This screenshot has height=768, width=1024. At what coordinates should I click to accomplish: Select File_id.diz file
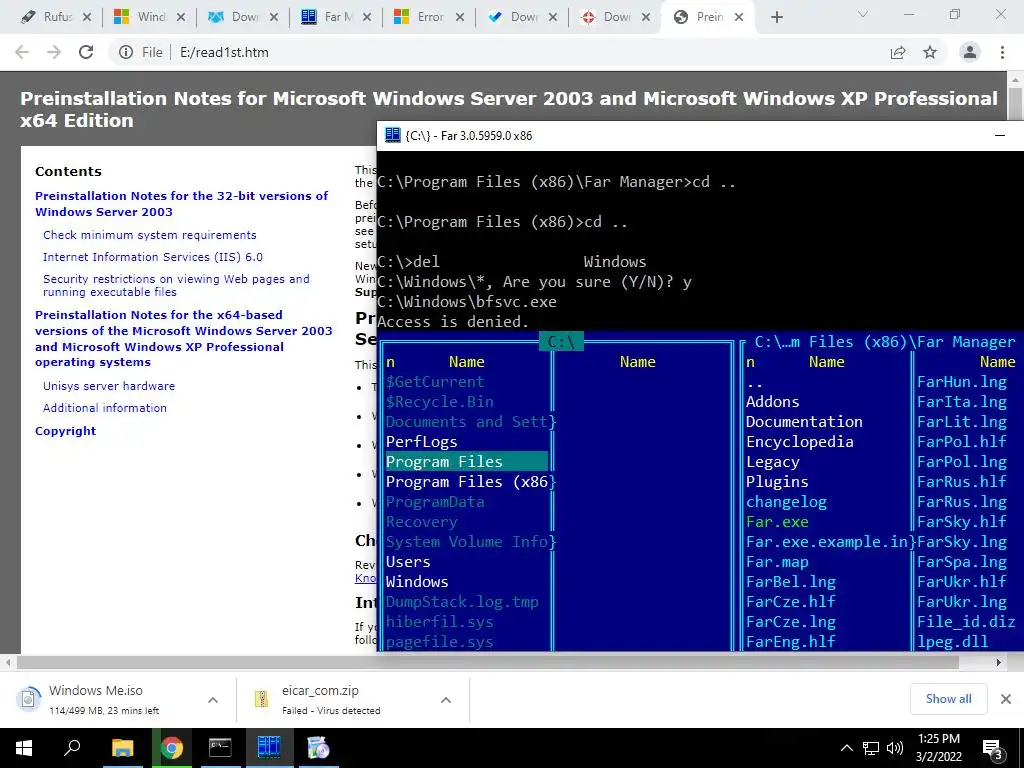[966, 622]
